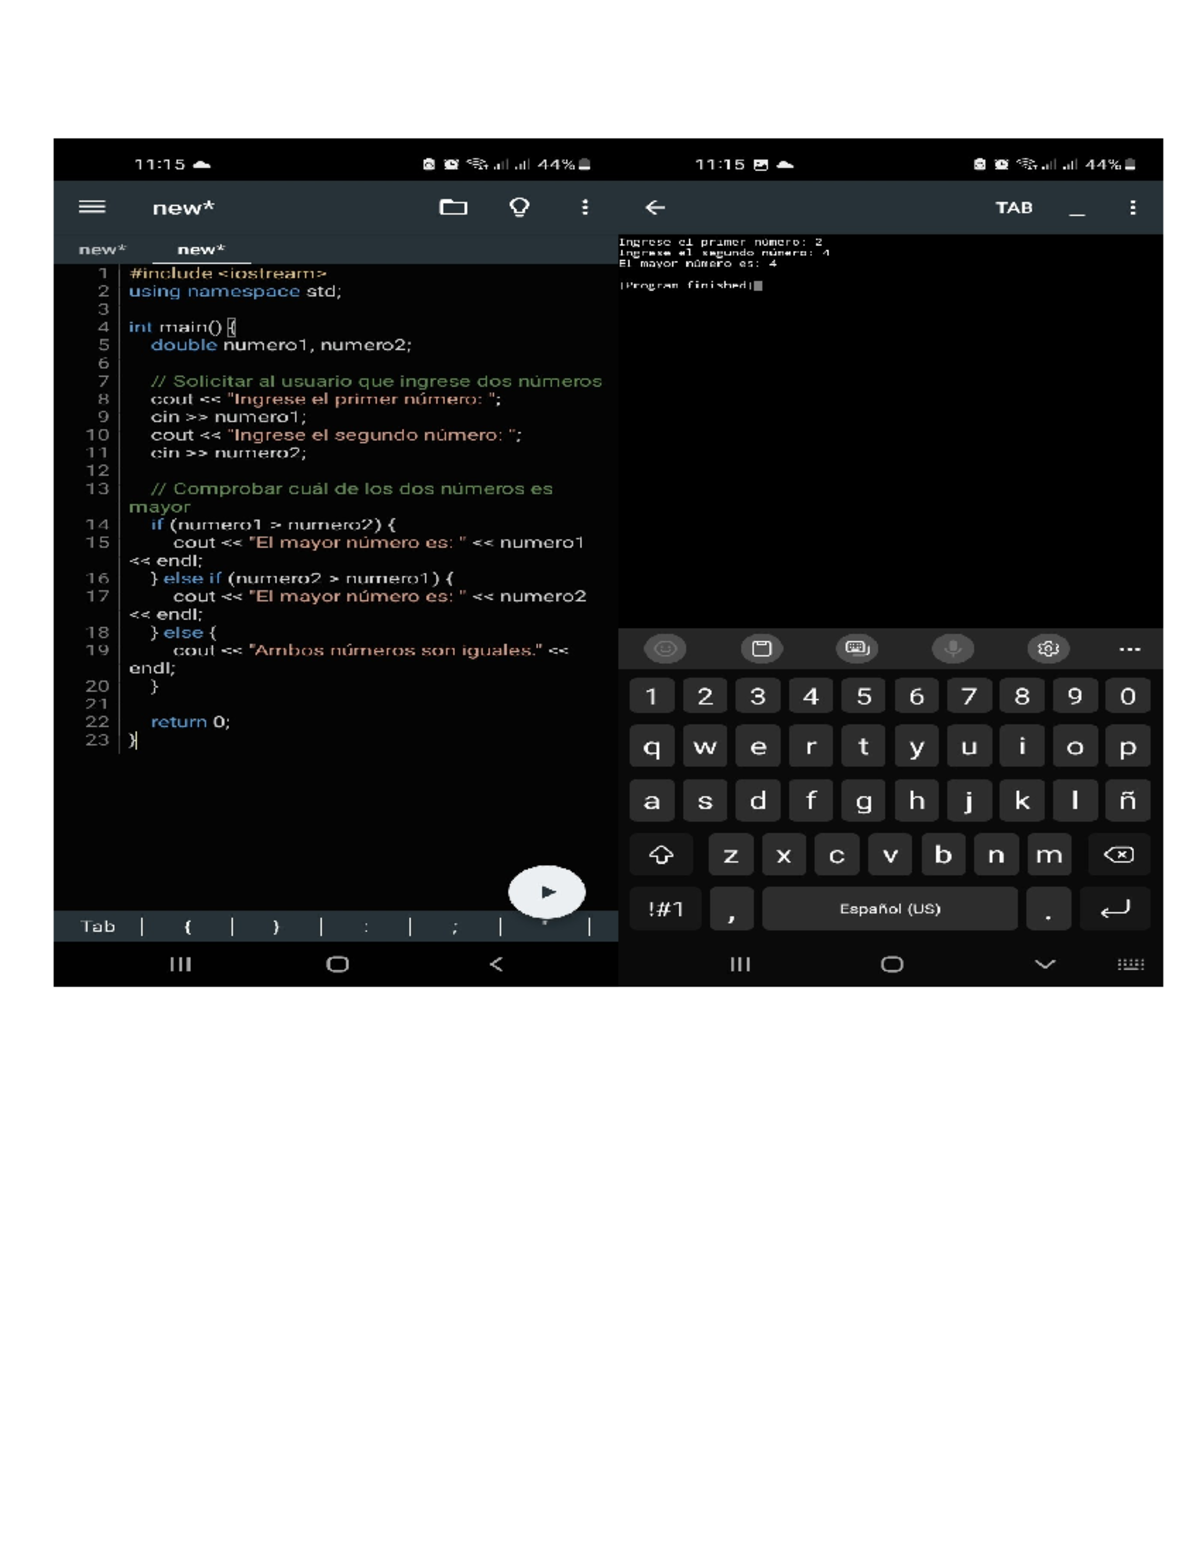Run the program with the play button

click(547, 891)
